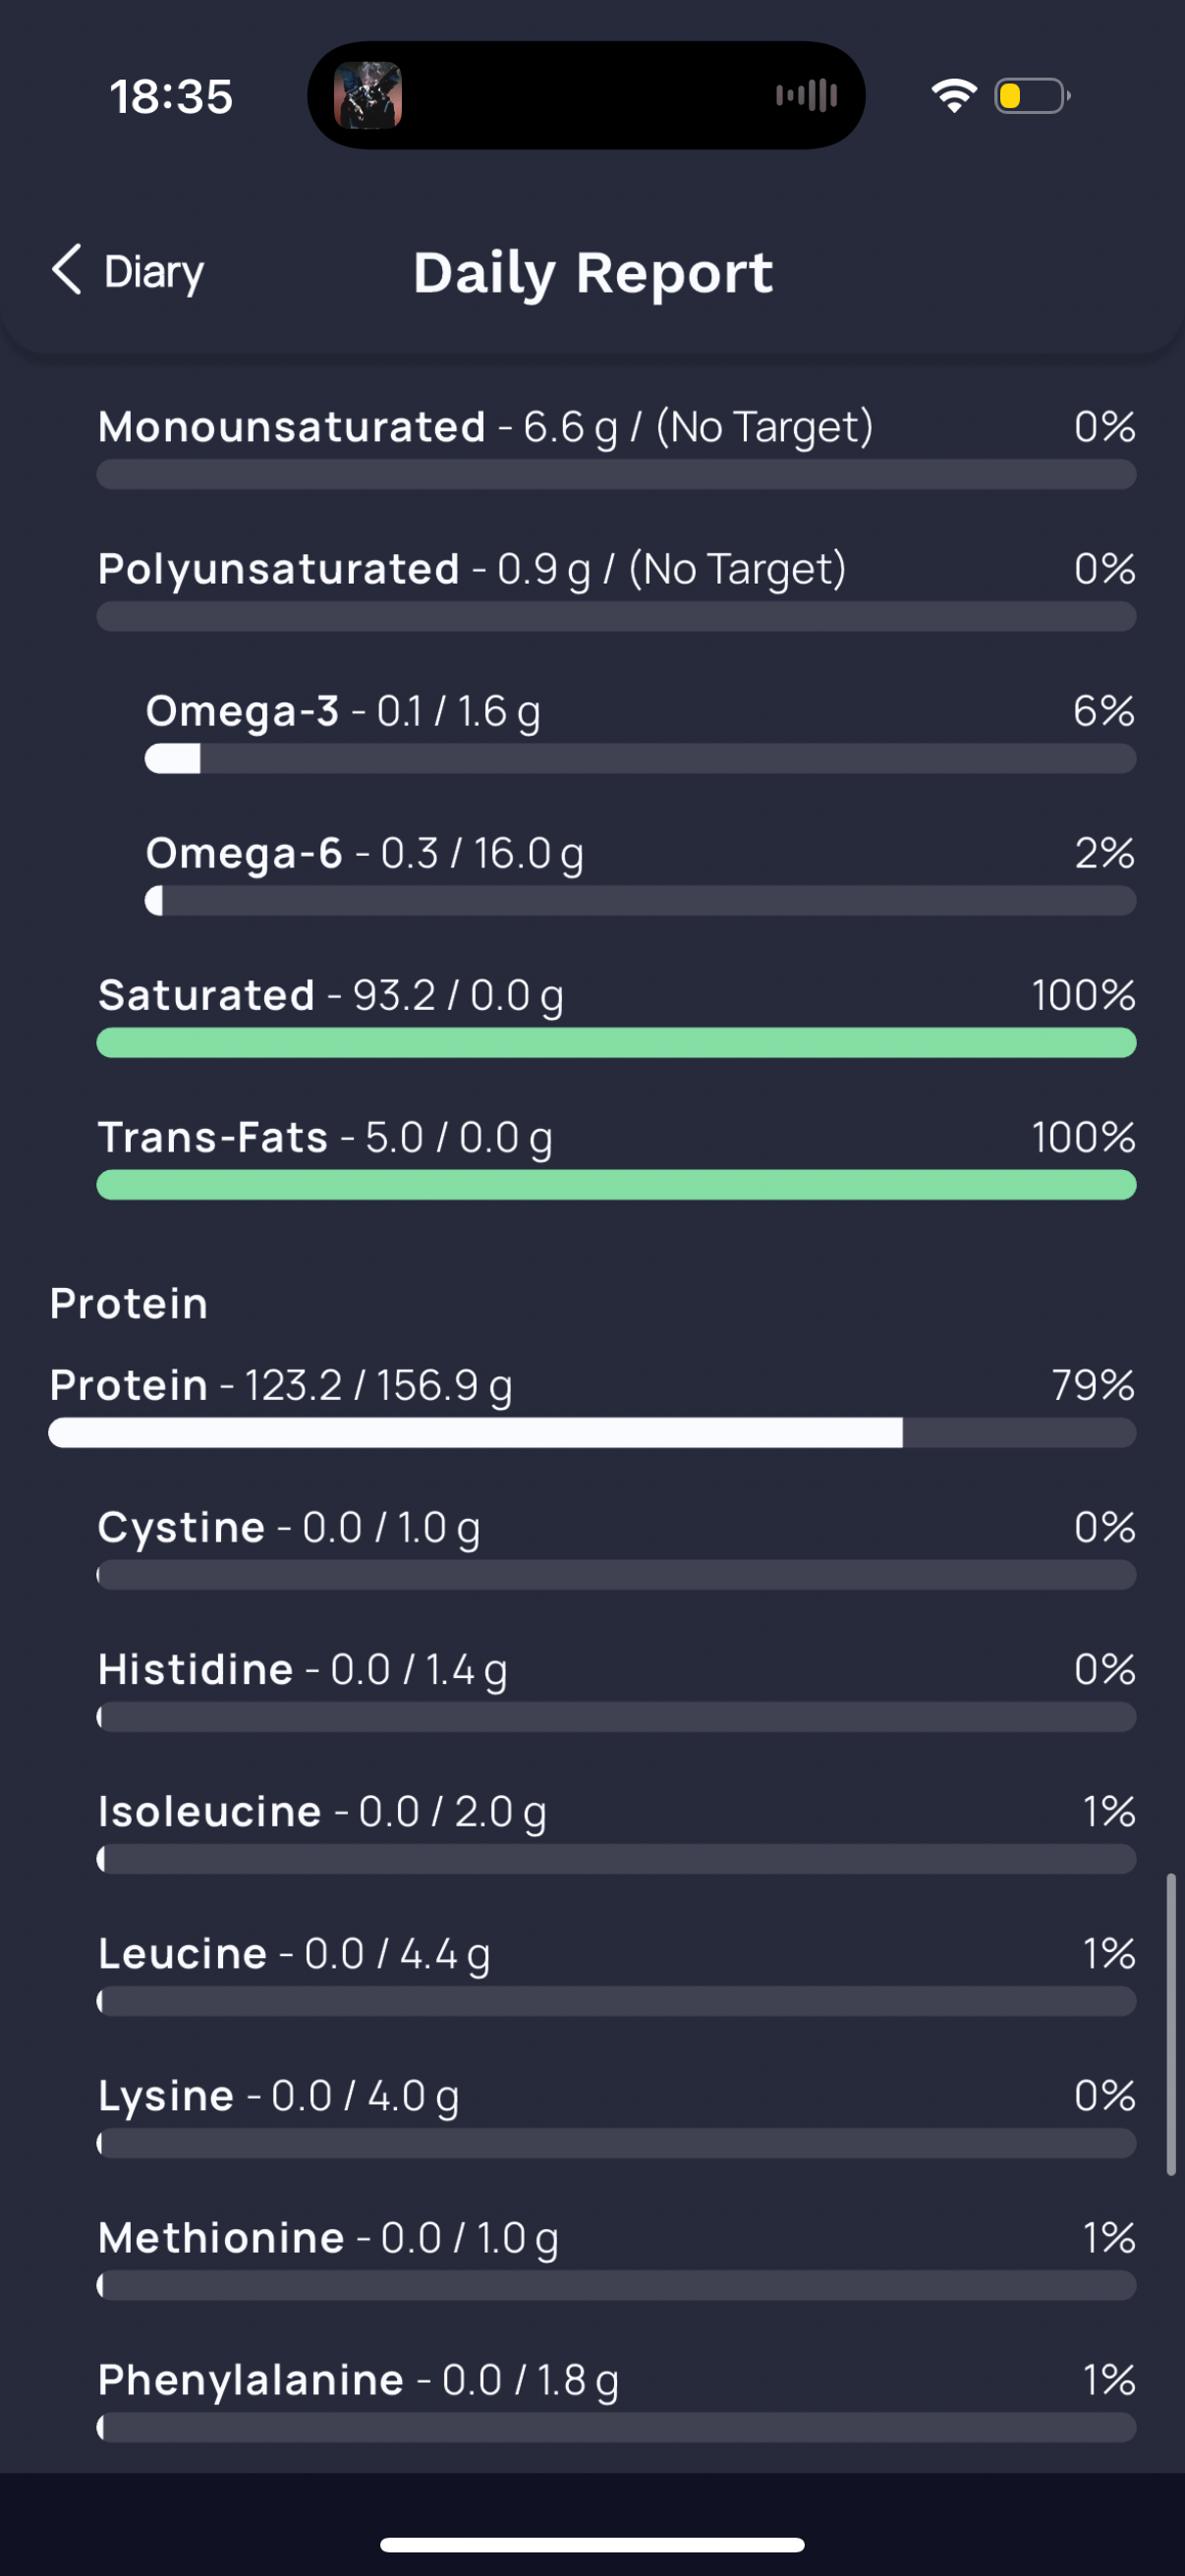This screenshot has width=1185, height=2576.
Task: Select the Monounsaturated nutrient row
Action: click(616, 447)
